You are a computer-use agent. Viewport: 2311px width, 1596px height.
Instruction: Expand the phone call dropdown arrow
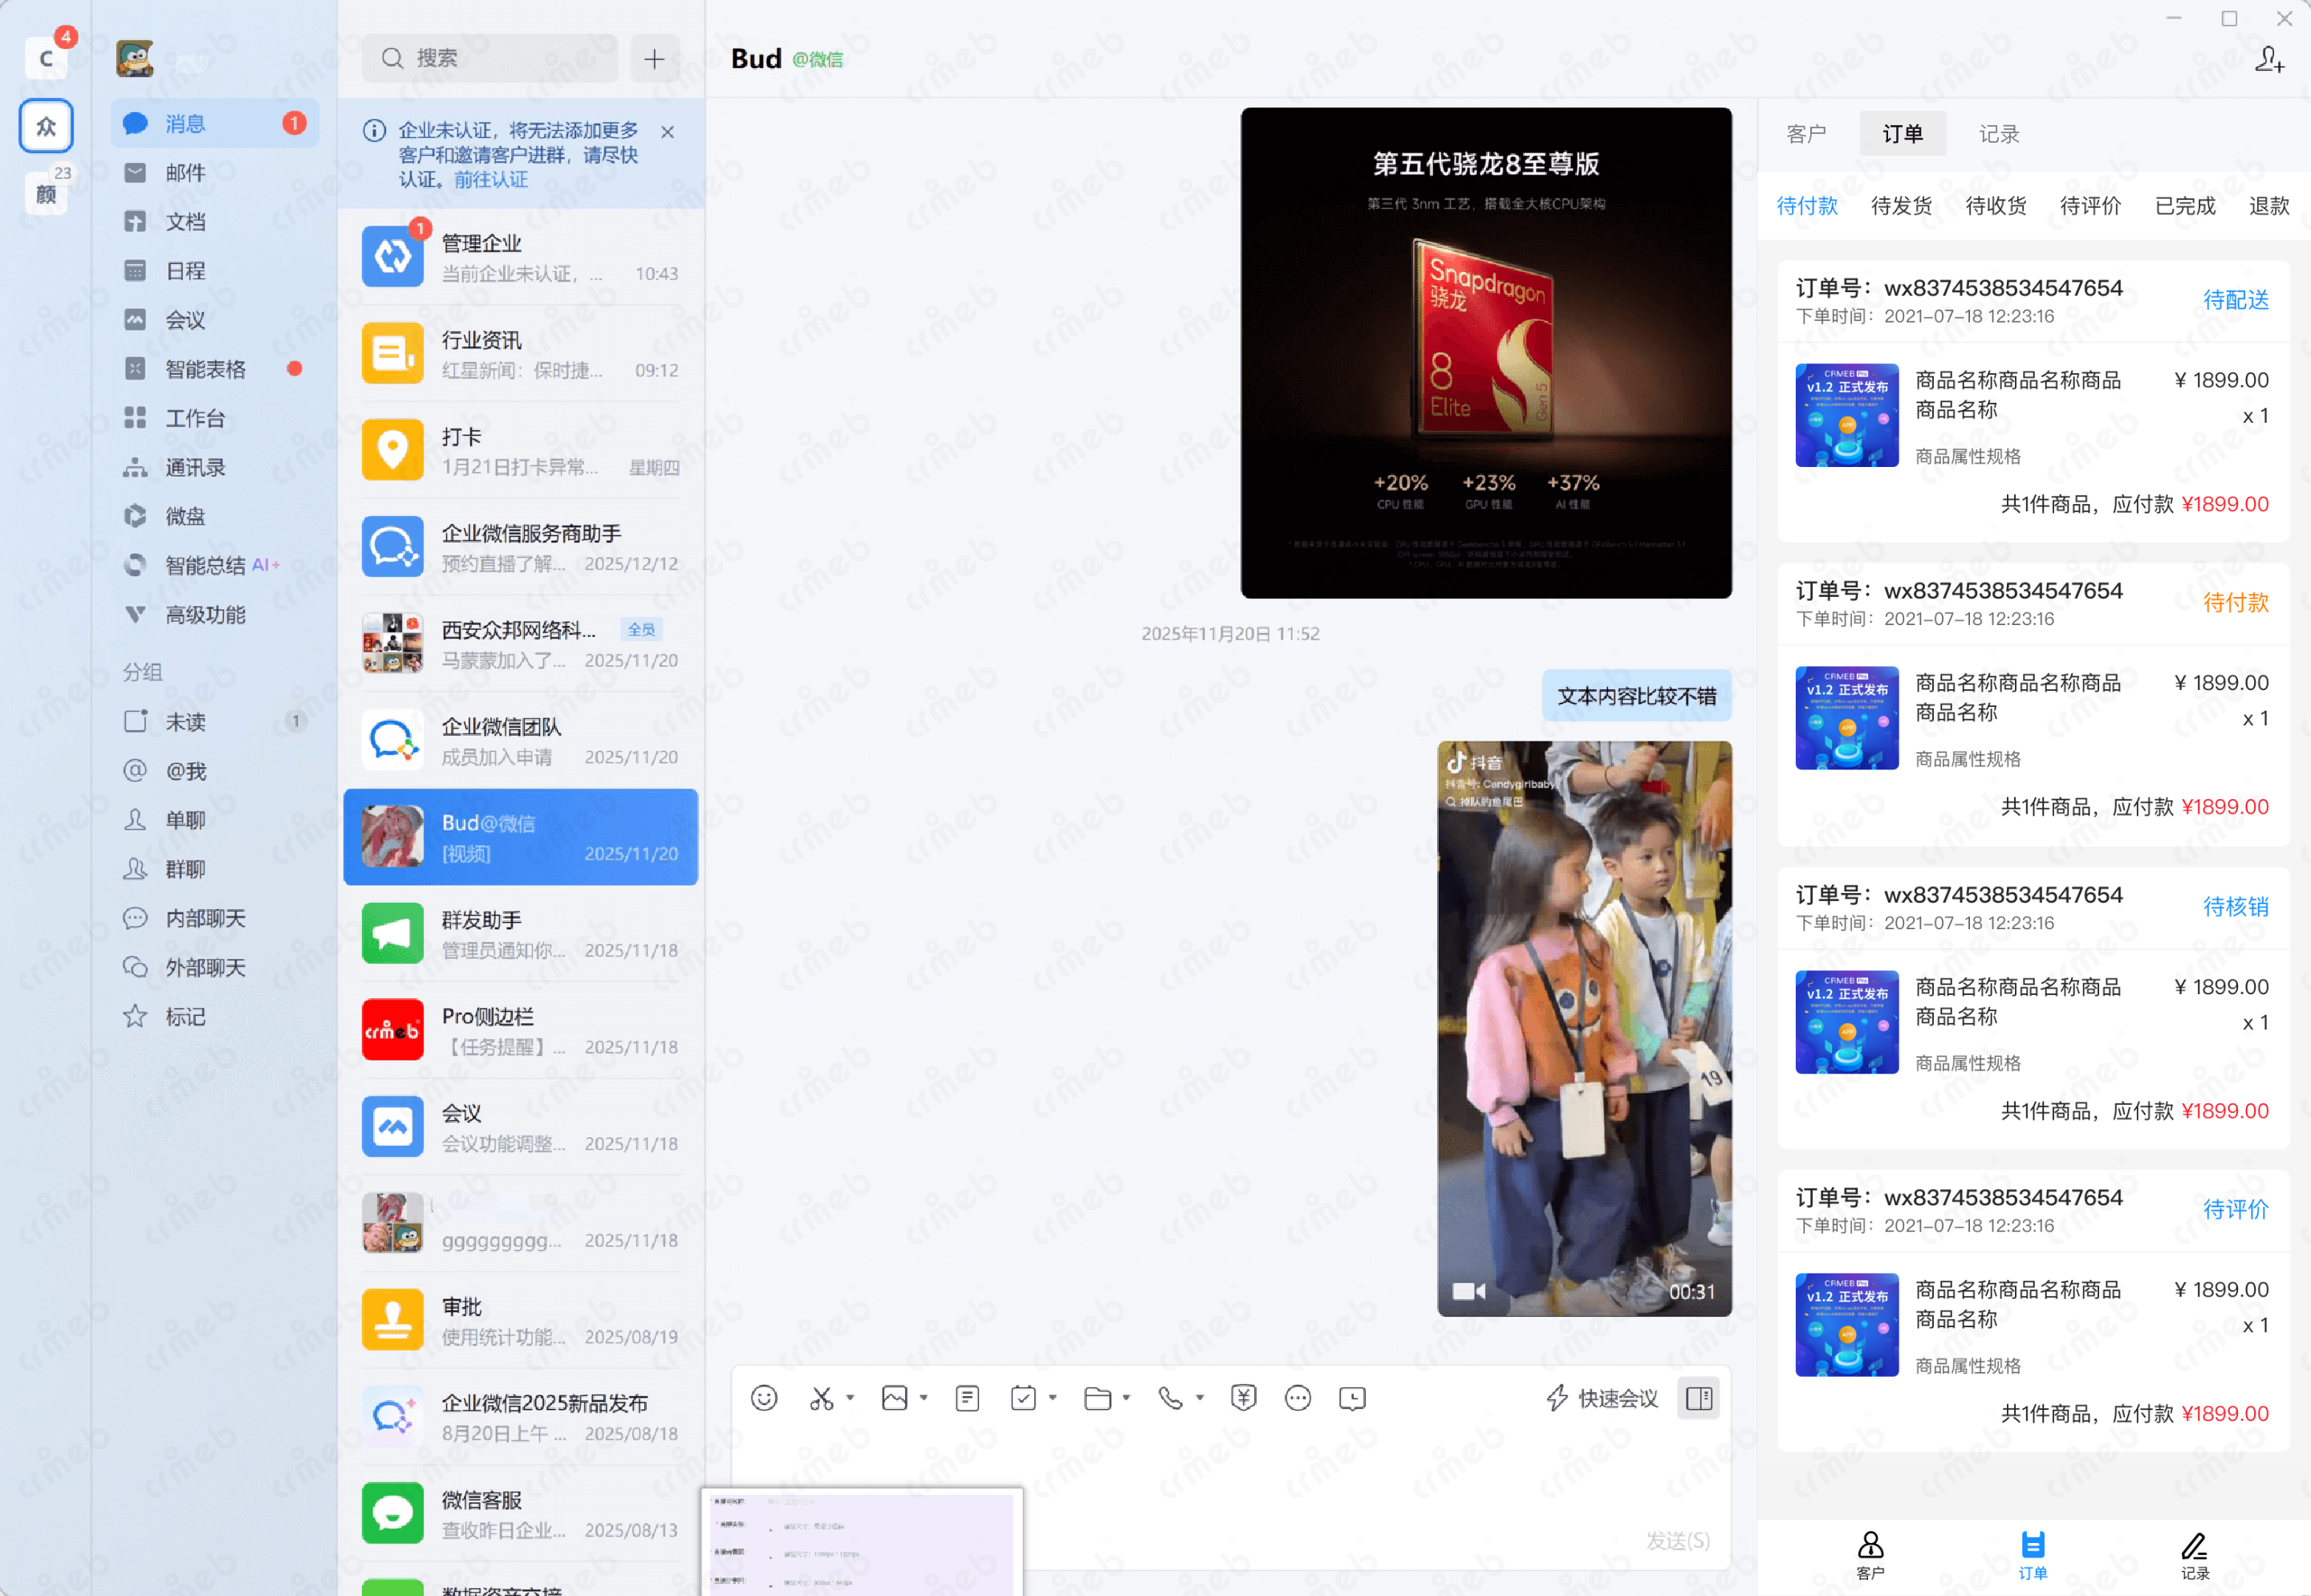pyautogui.click(x=1200, y=1398)
